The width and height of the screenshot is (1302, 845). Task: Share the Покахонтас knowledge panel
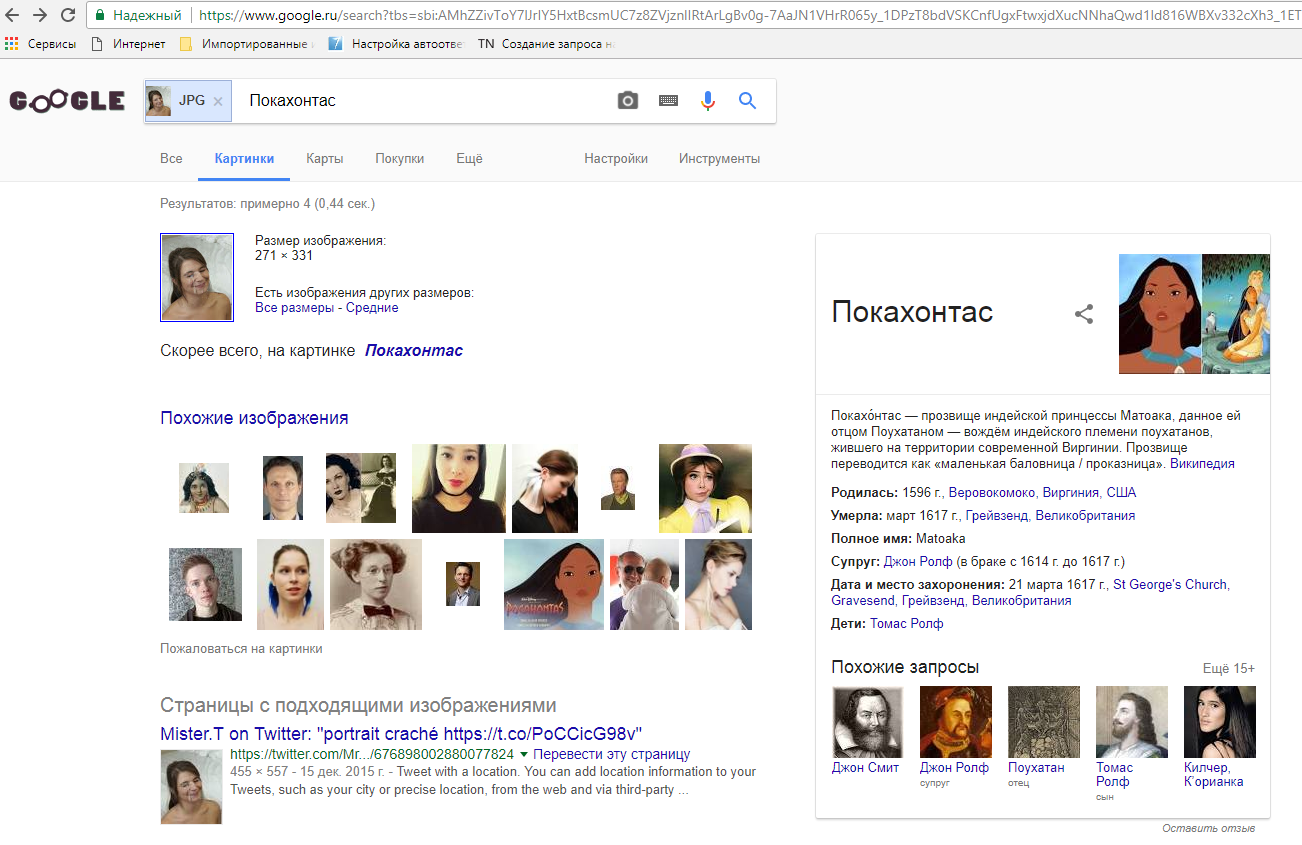pyautogui.click(x=1084, y=314)
